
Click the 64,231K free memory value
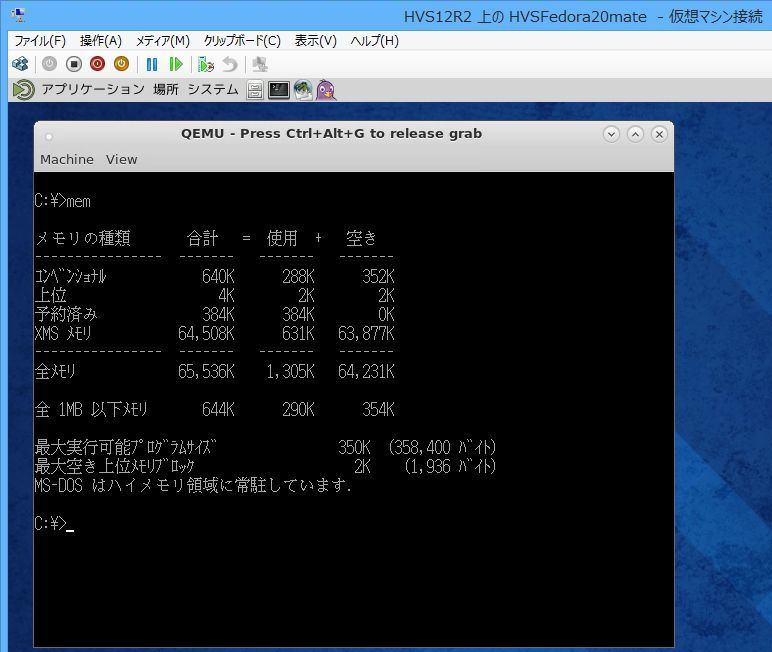tap(366, 371)
